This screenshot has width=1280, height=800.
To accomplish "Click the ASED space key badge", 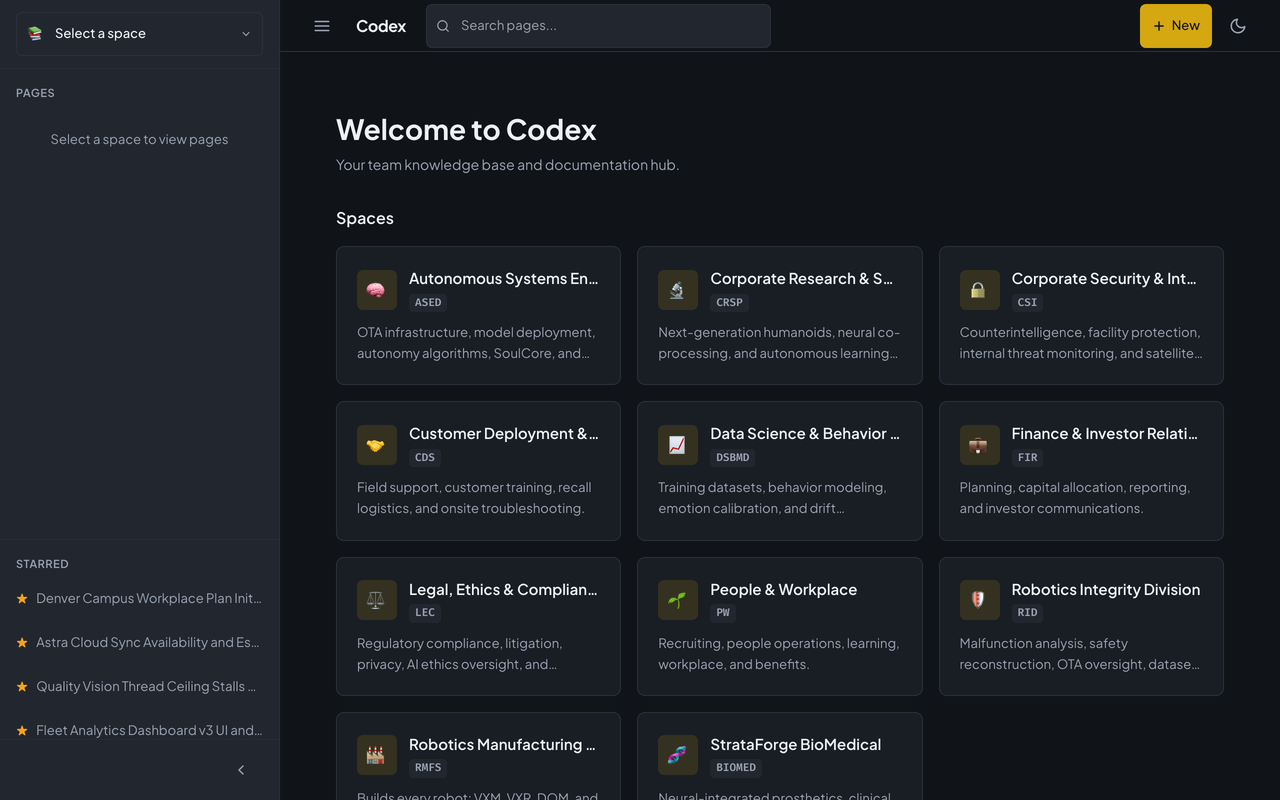I will [x=428, y=302].
